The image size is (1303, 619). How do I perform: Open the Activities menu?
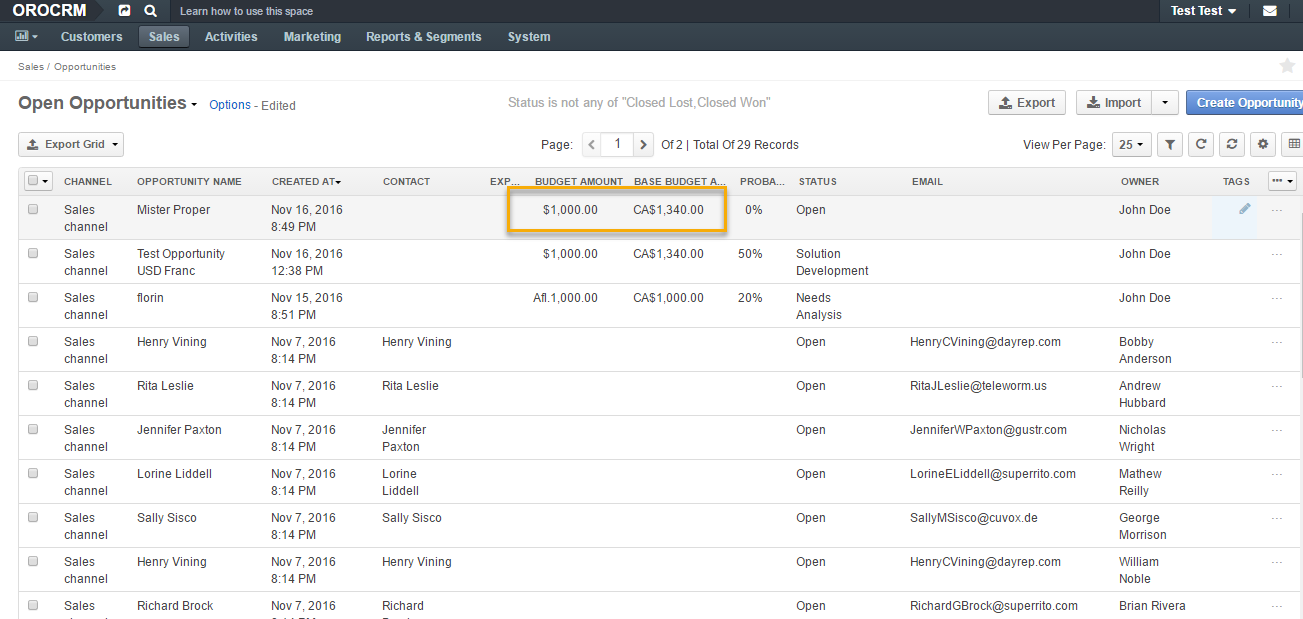tap(231, 37)
